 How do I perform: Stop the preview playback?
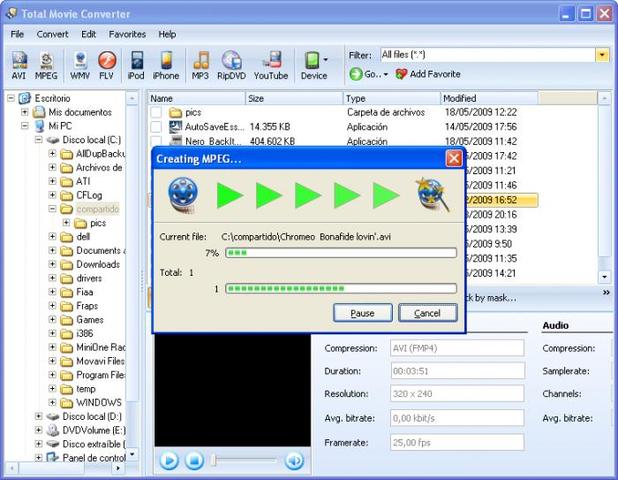click(x=194, y=460)
